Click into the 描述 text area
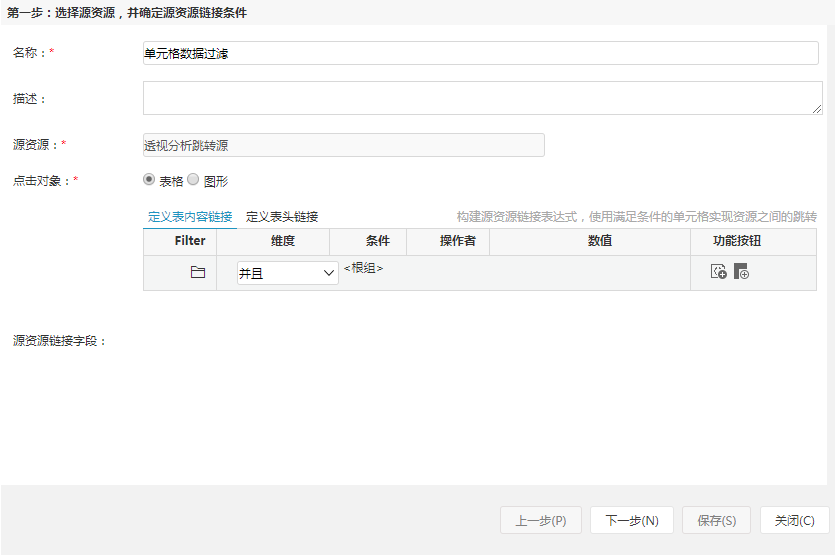 coord(482,98)
